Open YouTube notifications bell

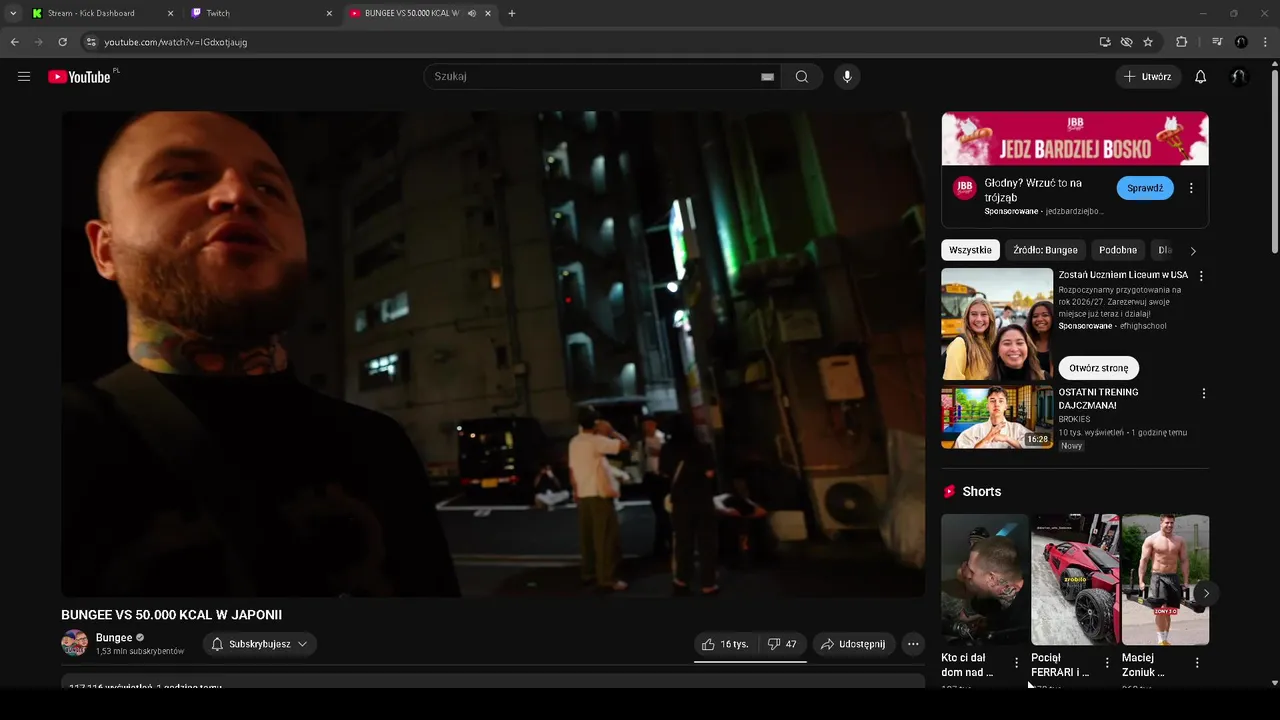tap(1201, 77)
